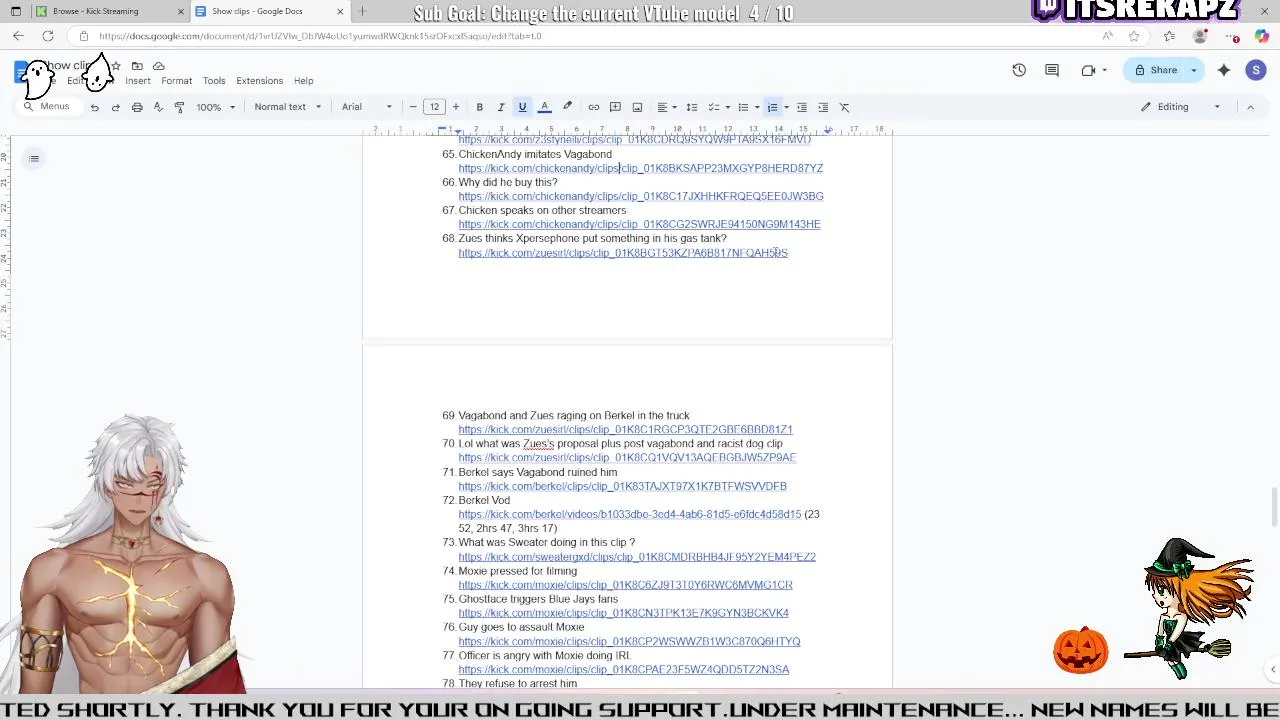This screenshot has height=720, width=1280.
Task: Open the zoom 100% dropdown
Action: click(x=216, y=107)
